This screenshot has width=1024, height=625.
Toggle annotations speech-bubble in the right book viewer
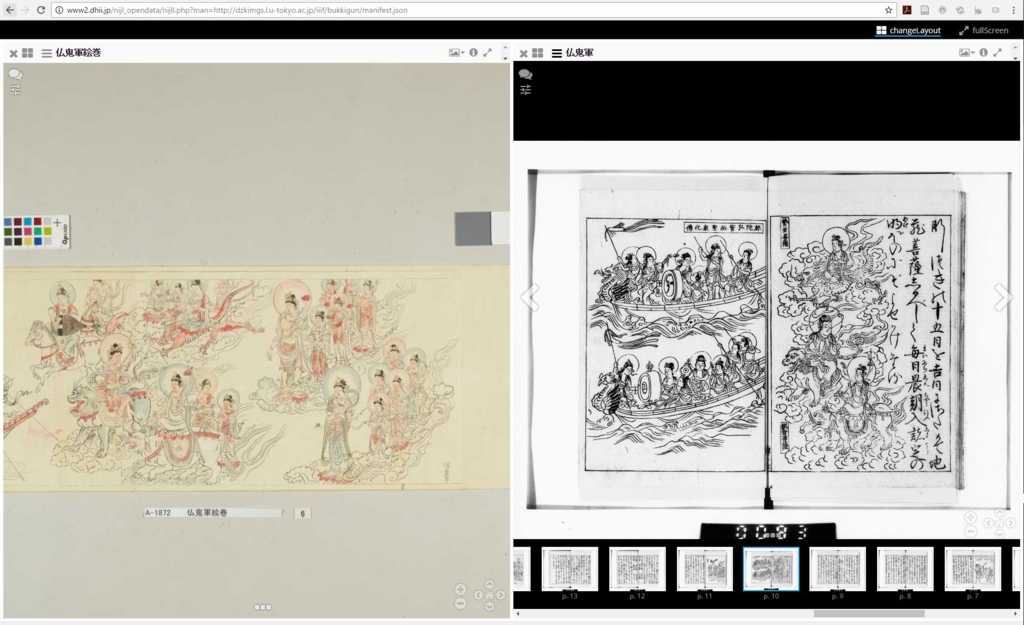pyautogui.click(x=525, y=74)
